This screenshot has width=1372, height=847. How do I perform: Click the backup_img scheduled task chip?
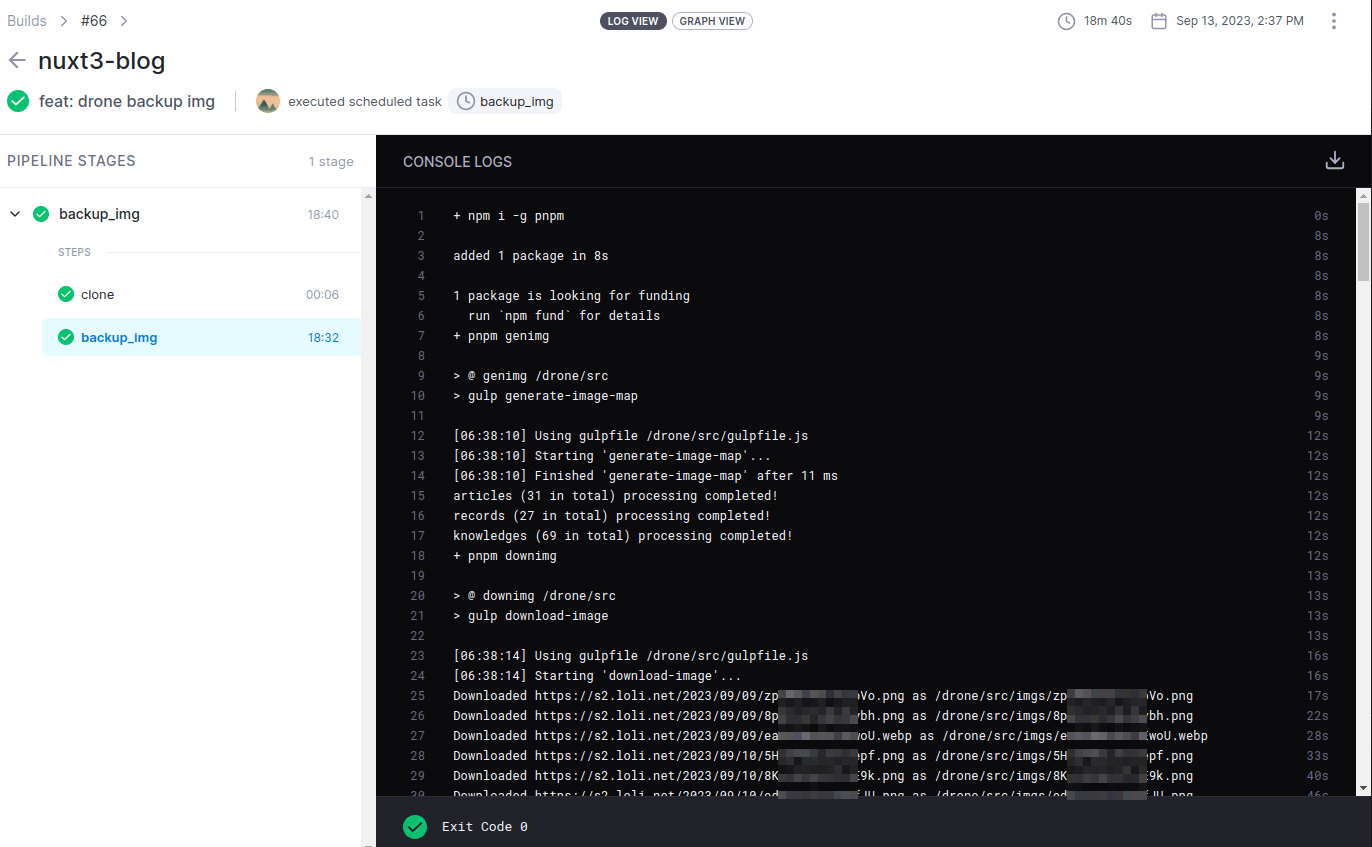pos(505,101)
